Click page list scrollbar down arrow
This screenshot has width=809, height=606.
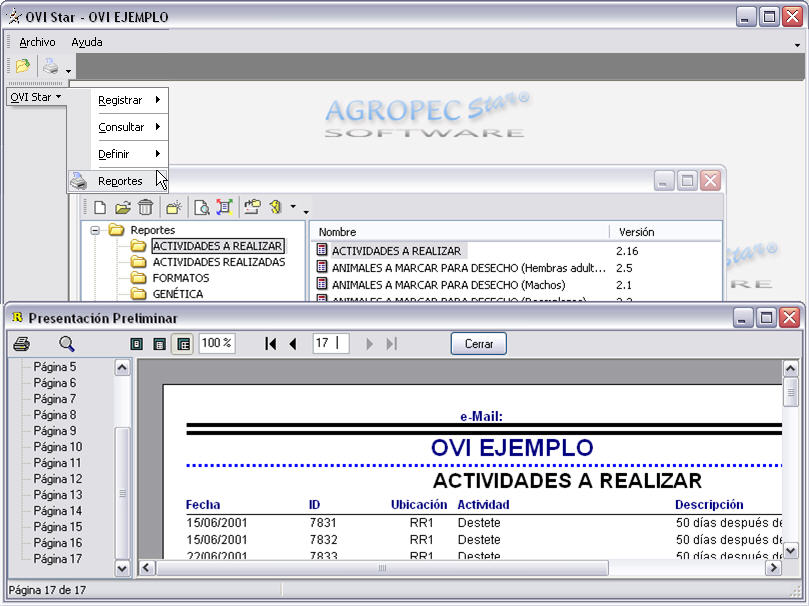[122, 568]
